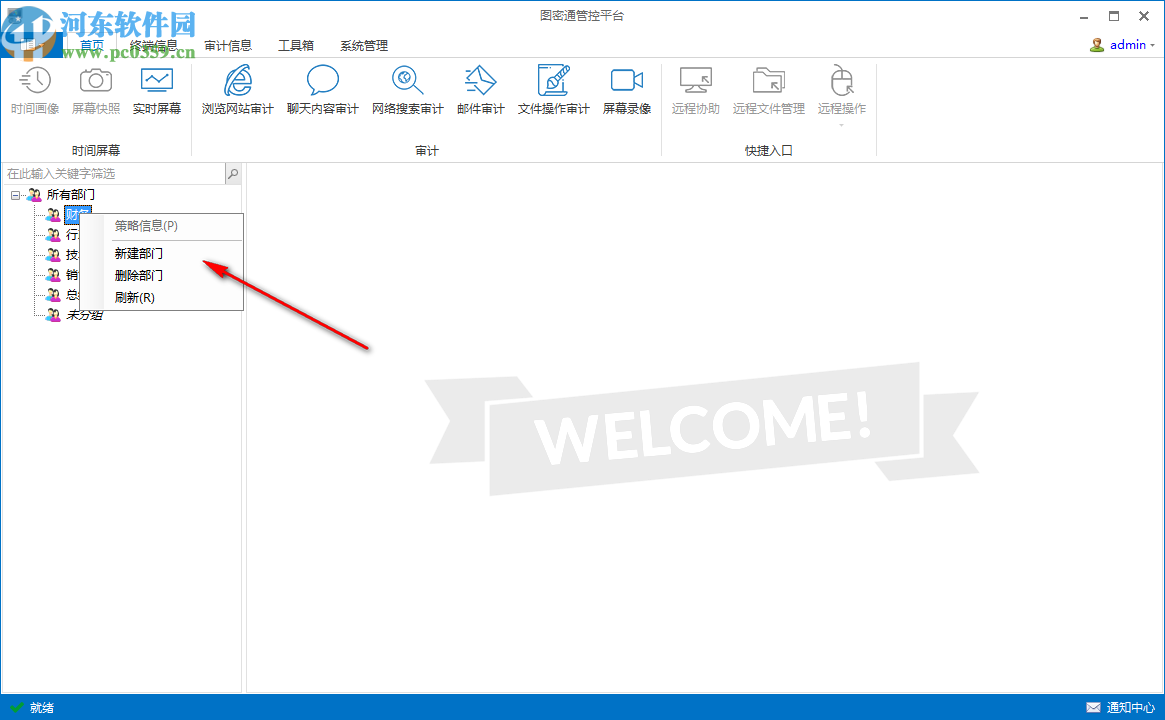
Task: Click the search magnifier in the filter box
Action: pyautogui.click(x=233, y=173)
